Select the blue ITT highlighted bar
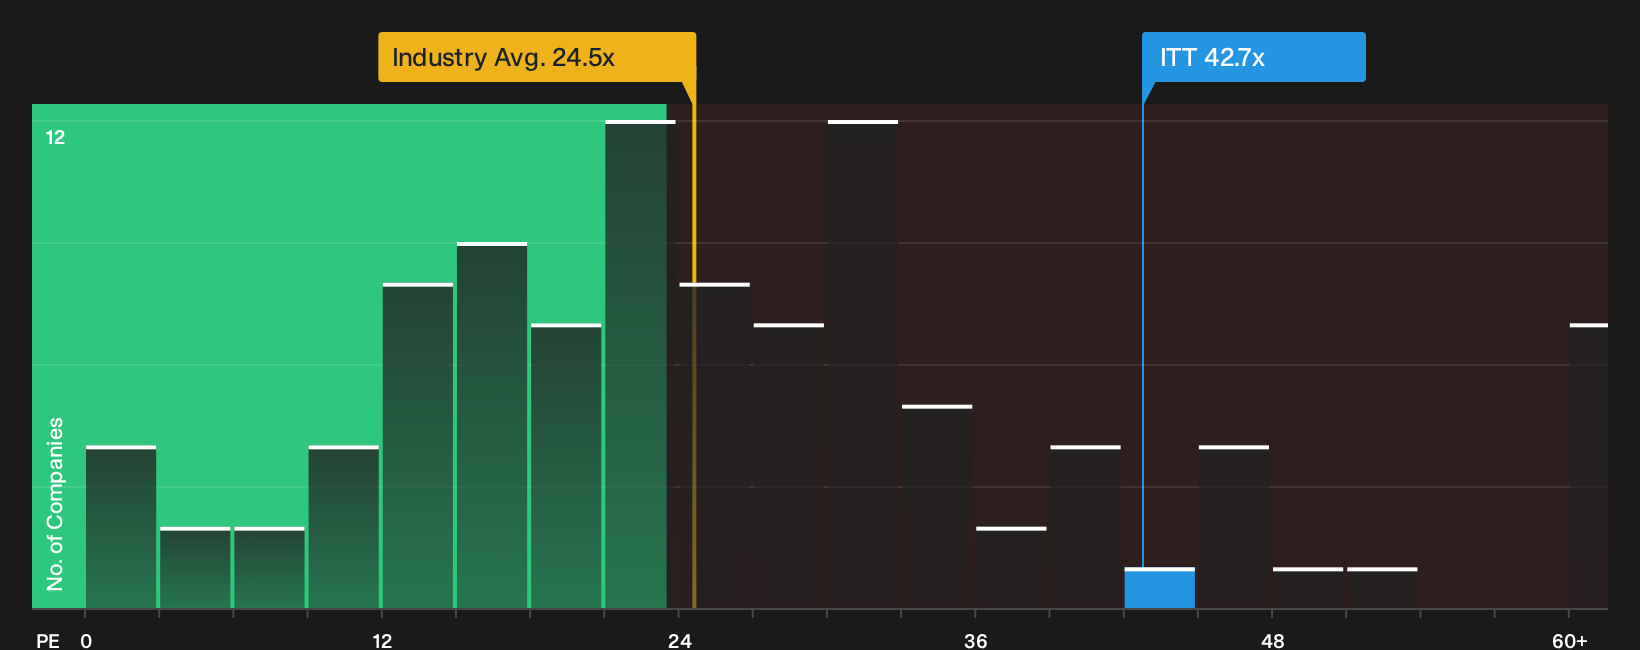The height and width of the screenshot is (650, 1640). pyautogui.click(x=1160, y=588)
